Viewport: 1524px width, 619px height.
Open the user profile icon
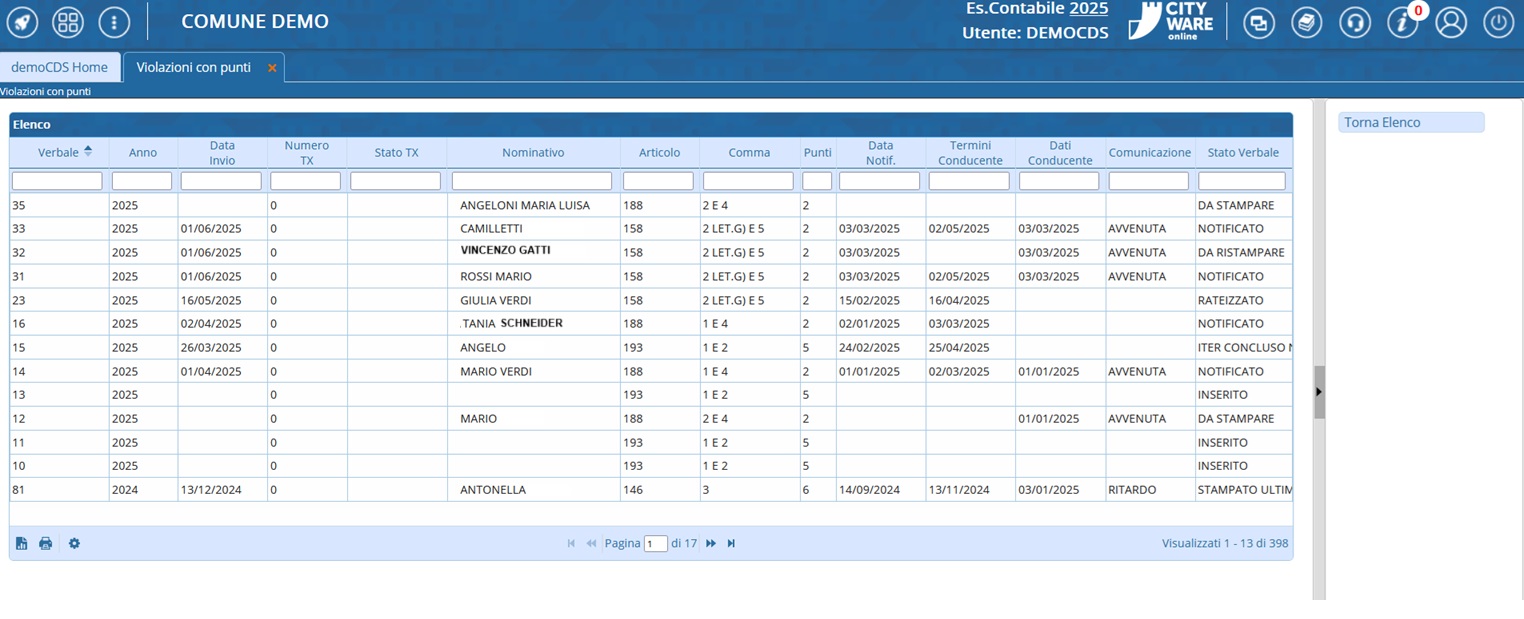[x=1450, y=22]
